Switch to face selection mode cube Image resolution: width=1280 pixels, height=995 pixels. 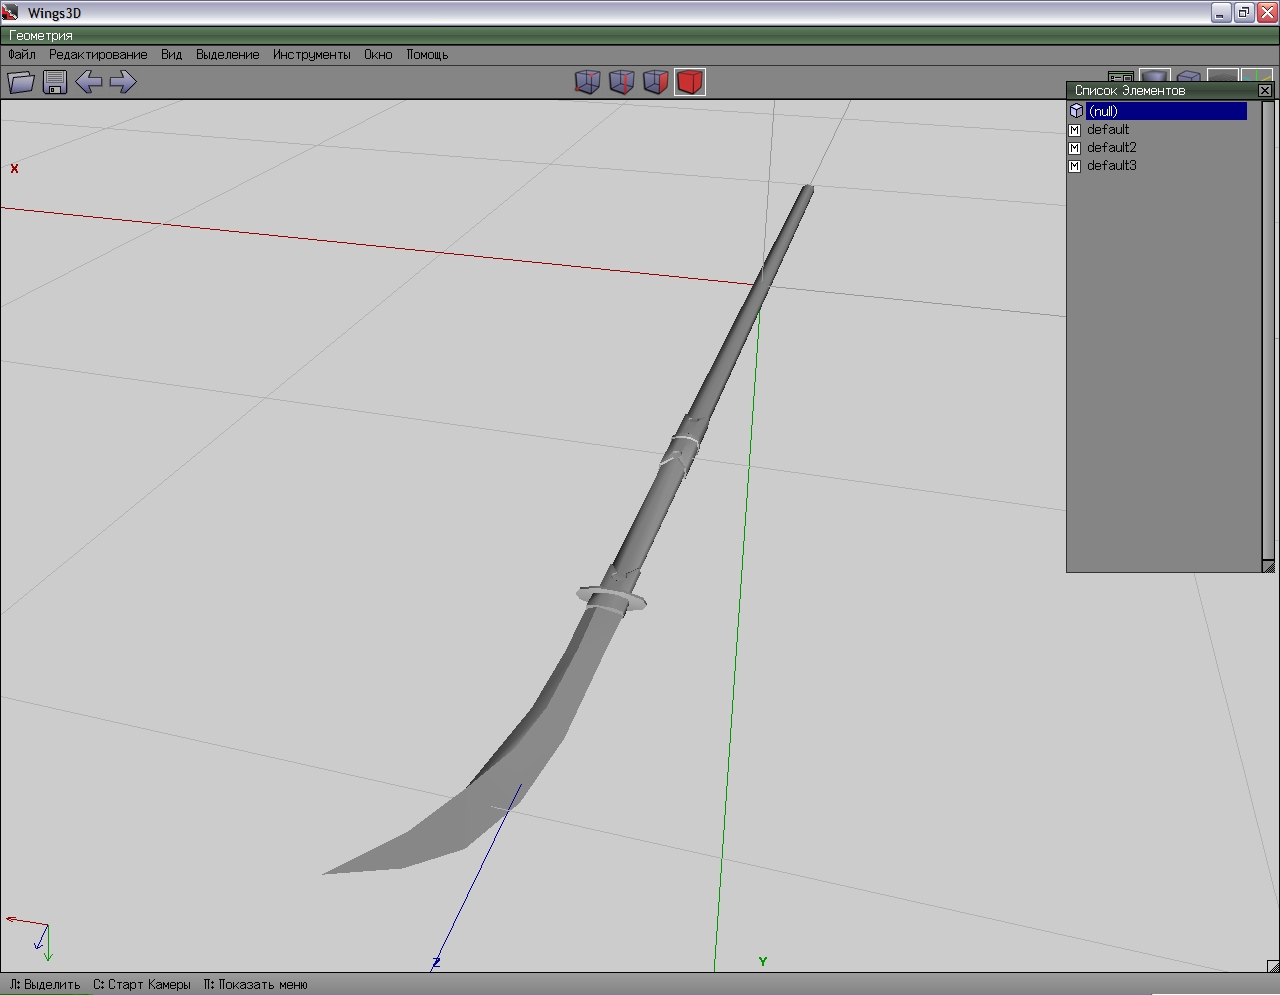tap(656, 82)
